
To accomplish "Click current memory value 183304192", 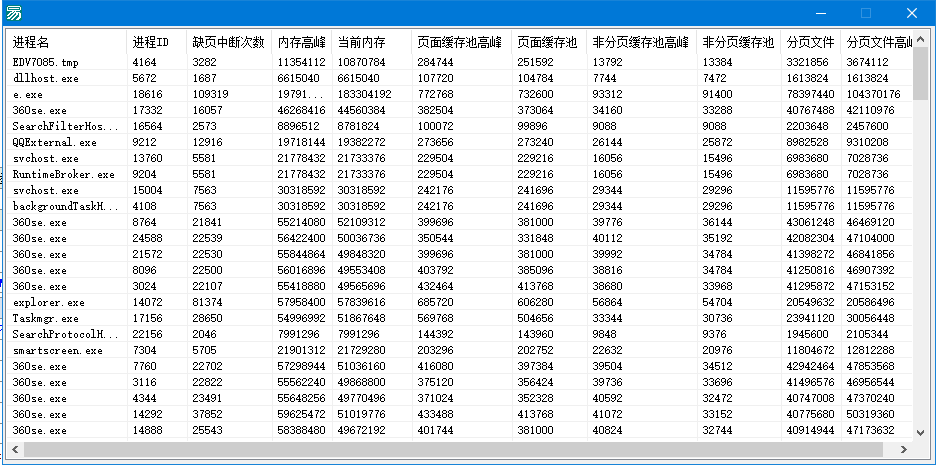I will [x=364, y=94].
